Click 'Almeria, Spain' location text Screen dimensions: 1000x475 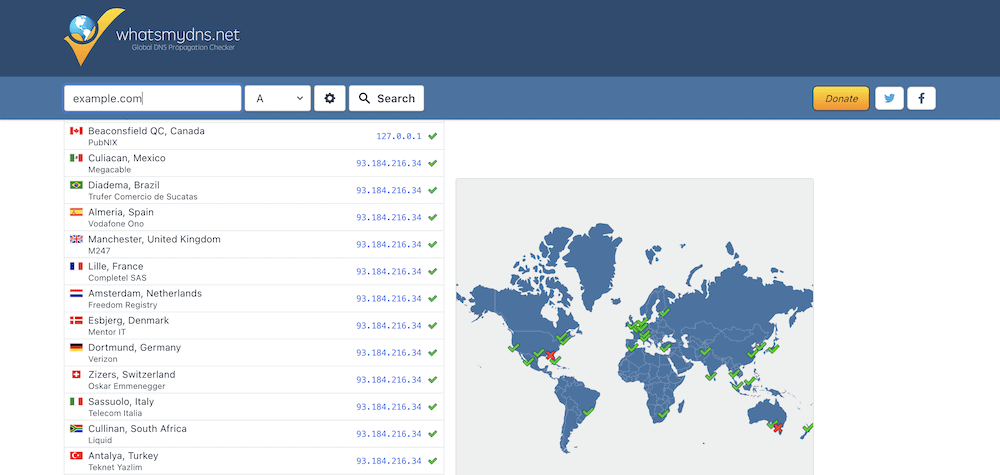[121, 212]
